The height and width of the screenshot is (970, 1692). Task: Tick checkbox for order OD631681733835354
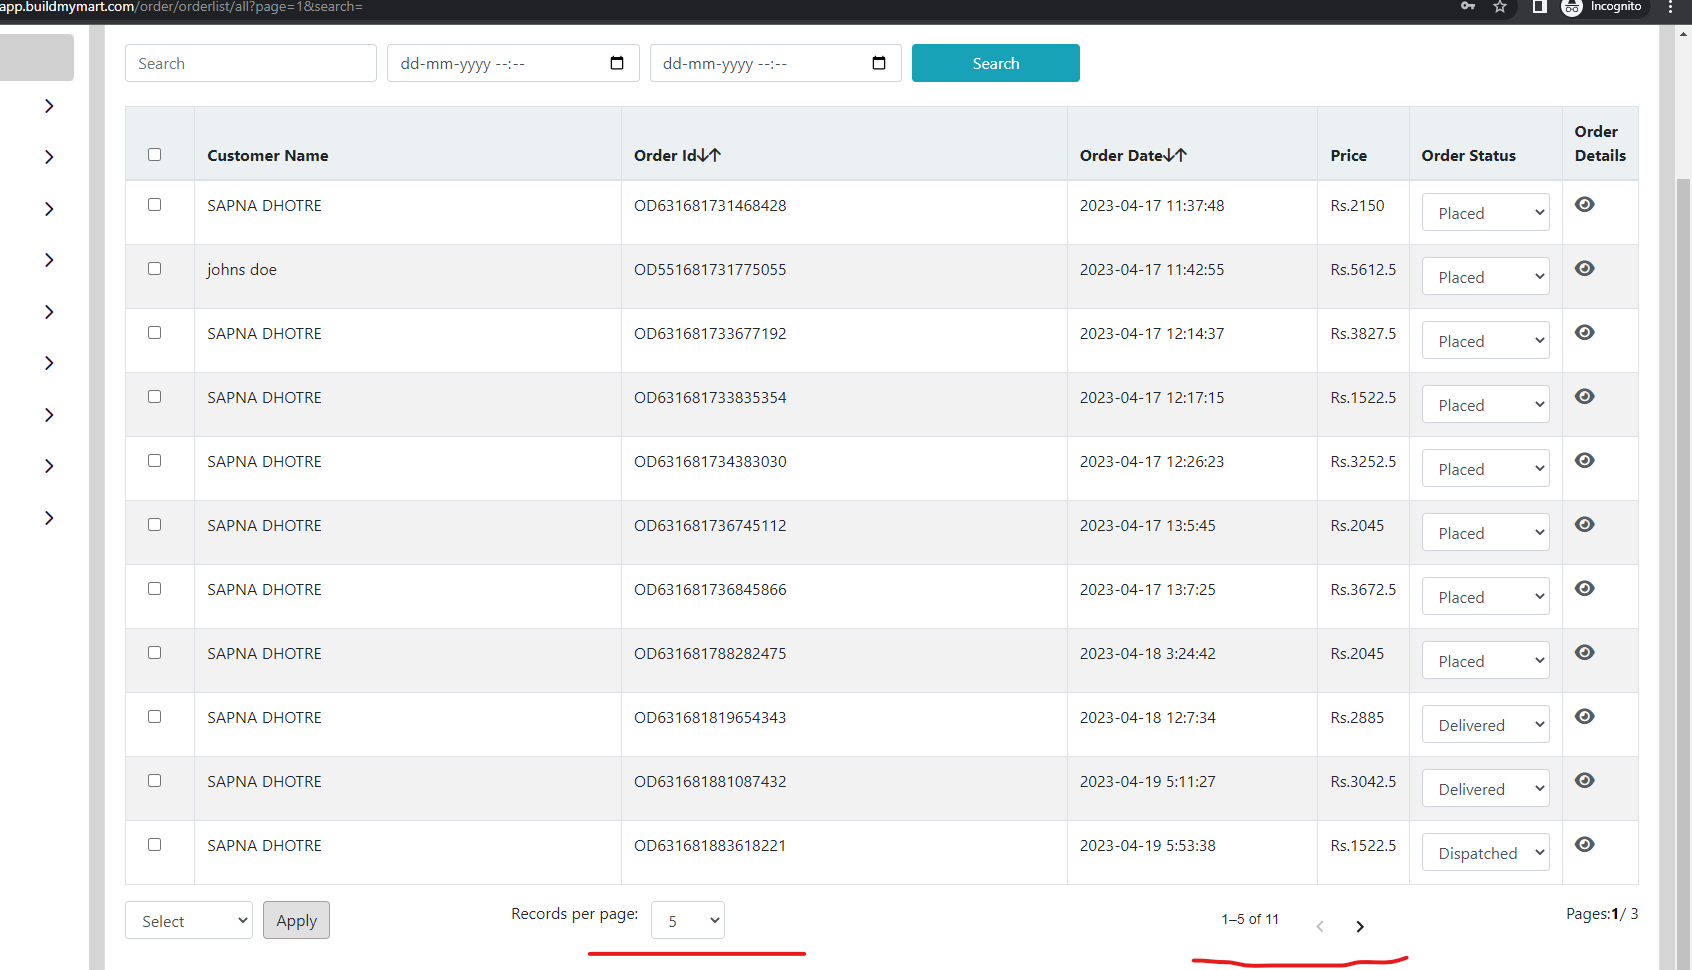point(154,396)
